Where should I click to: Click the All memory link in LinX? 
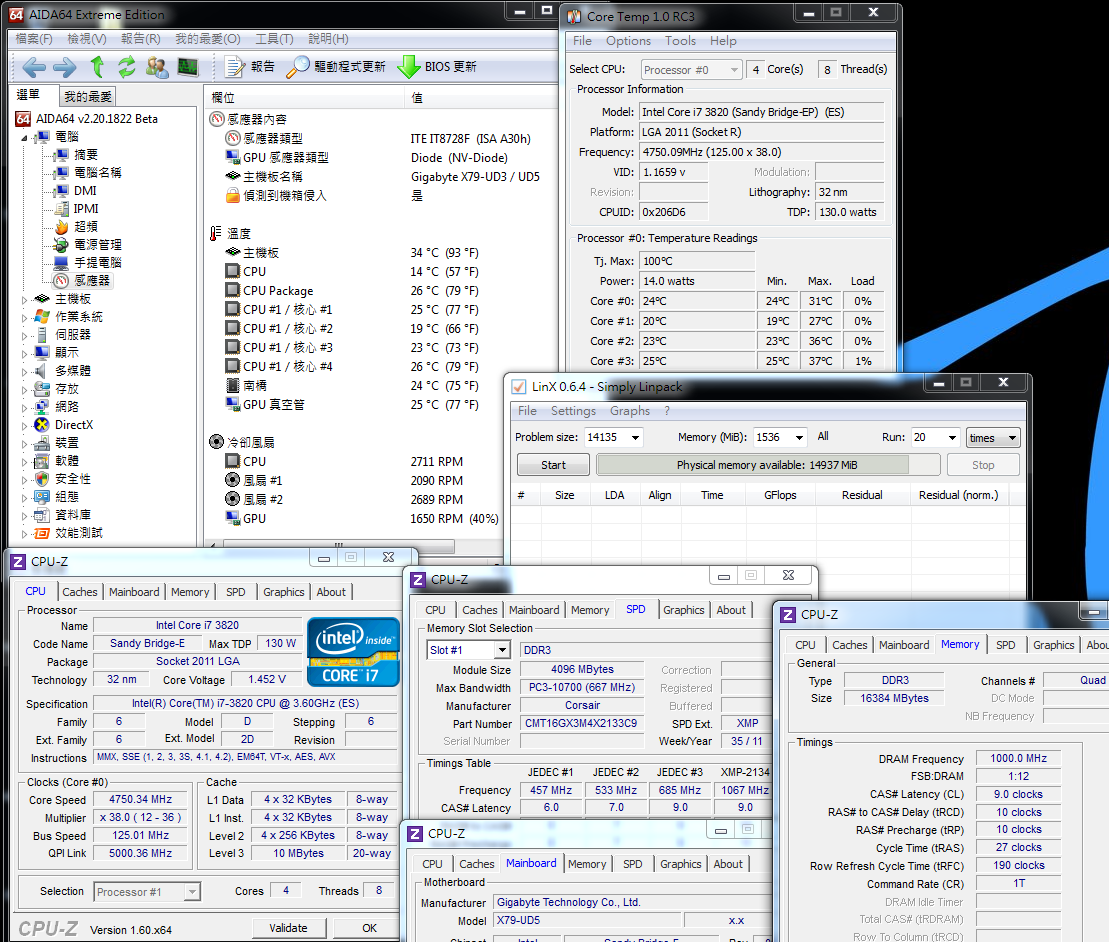point(823,436)
